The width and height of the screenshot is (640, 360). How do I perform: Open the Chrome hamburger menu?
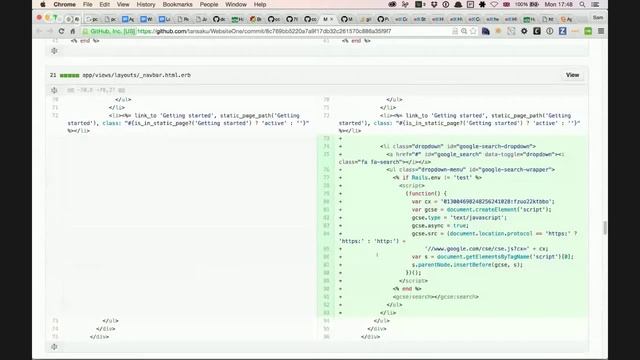click(x=601, y=31)
